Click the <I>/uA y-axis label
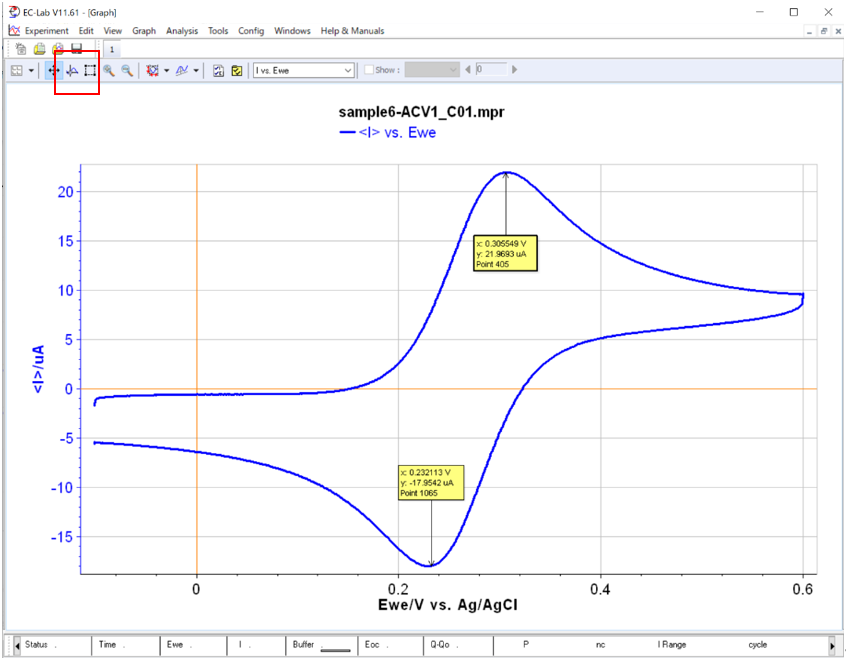The image size is (846, 660). coord(39,369)
